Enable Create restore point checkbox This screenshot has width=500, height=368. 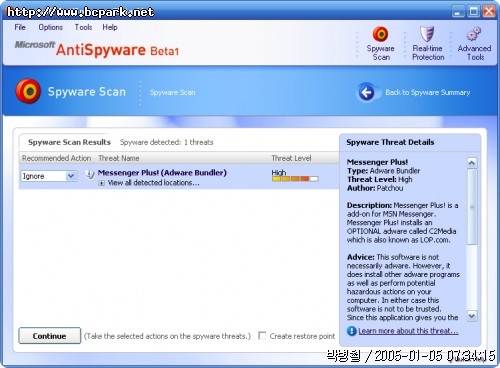point(263,336)
